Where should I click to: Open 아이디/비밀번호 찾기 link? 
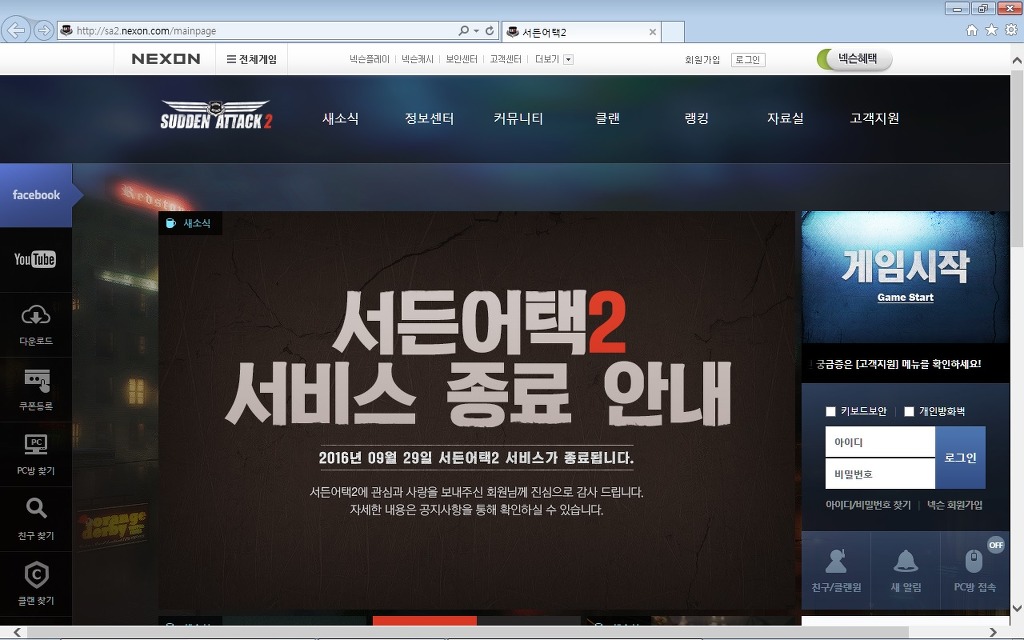pos(868,505)
